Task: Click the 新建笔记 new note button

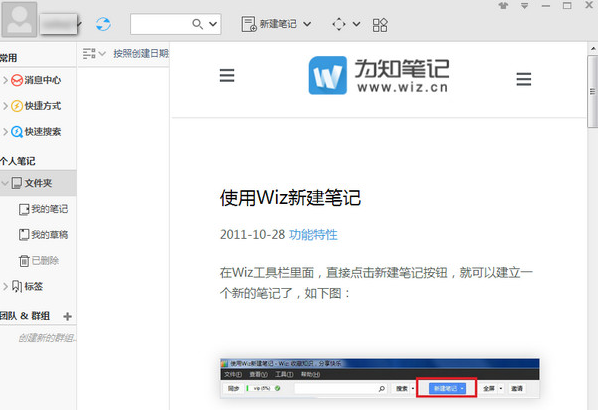Action: click(x=269, y=24)
